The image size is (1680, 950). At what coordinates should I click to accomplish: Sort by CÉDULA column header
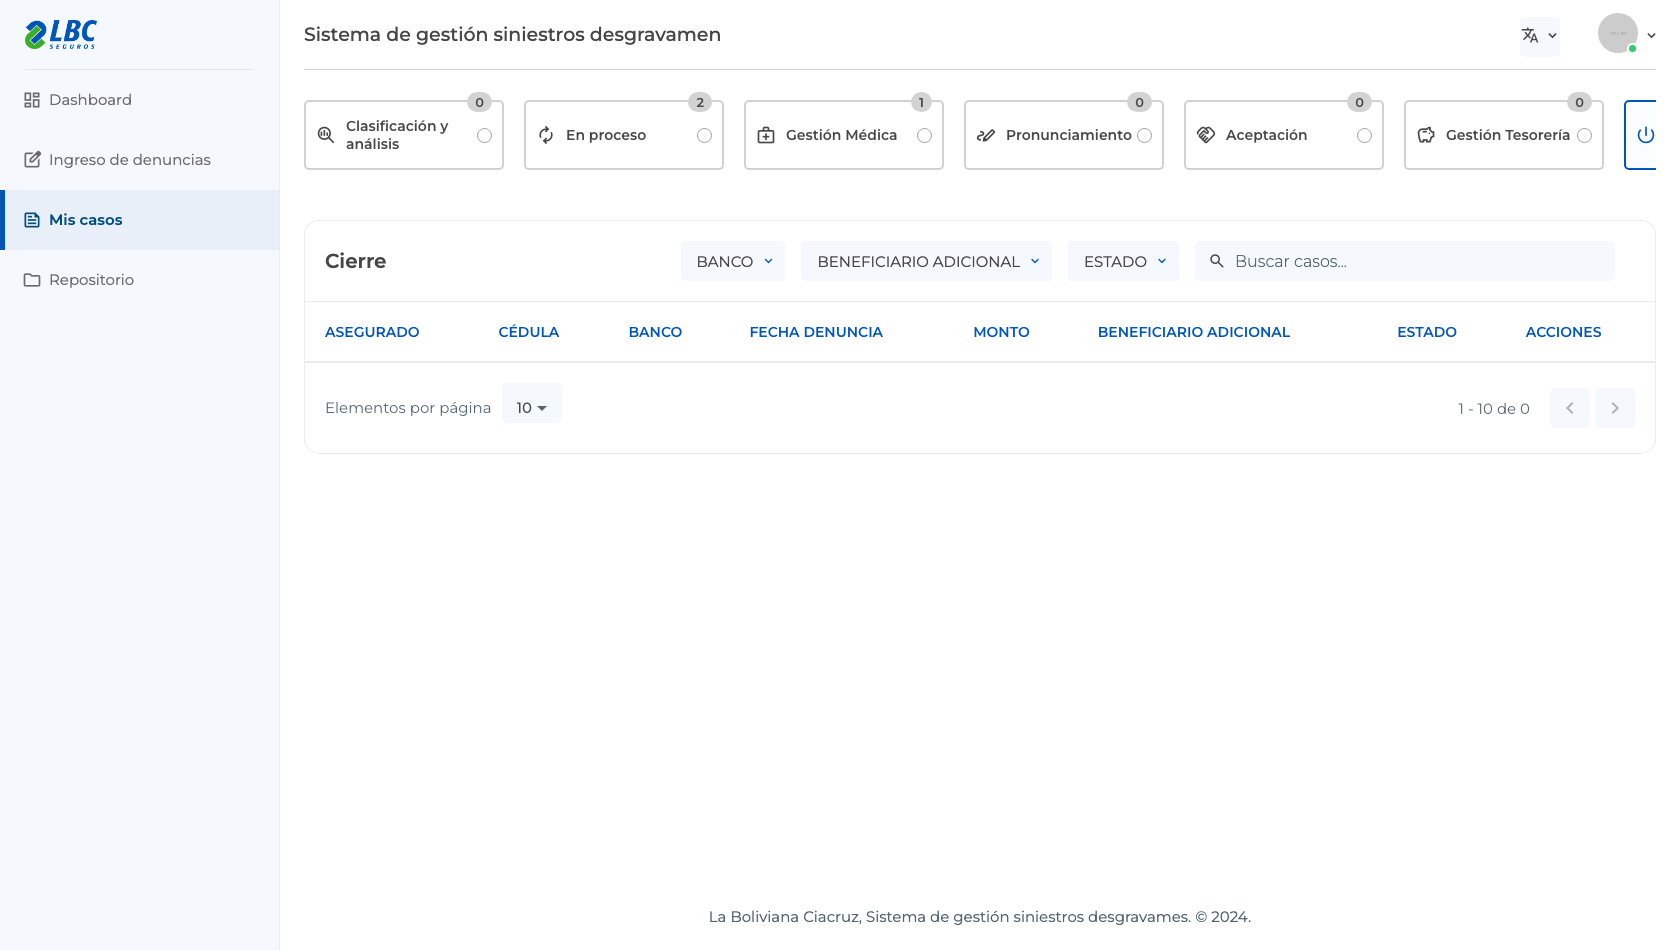coord(529,332)
